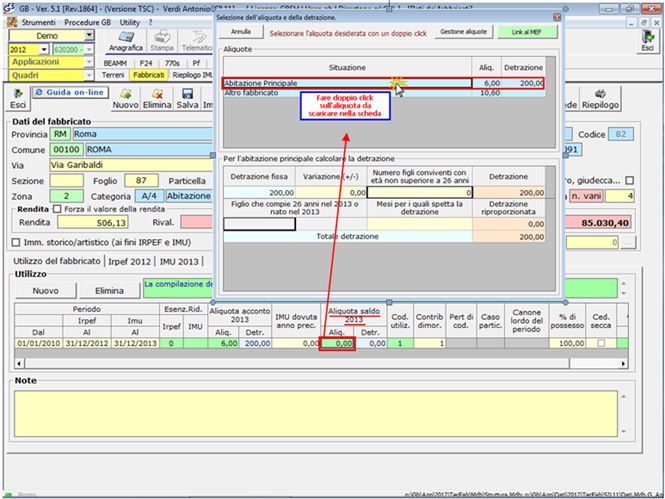
Task: Switch to the 770s tab
Action: 172,63
